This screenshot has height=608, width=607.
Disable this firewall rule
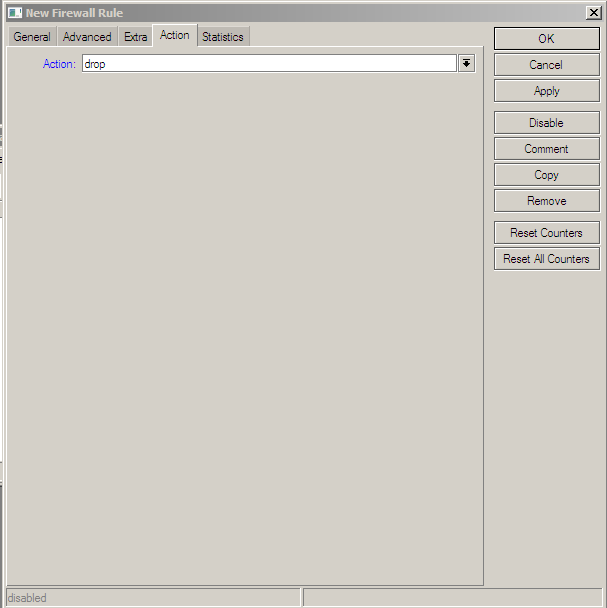click(x=547, y=123)
